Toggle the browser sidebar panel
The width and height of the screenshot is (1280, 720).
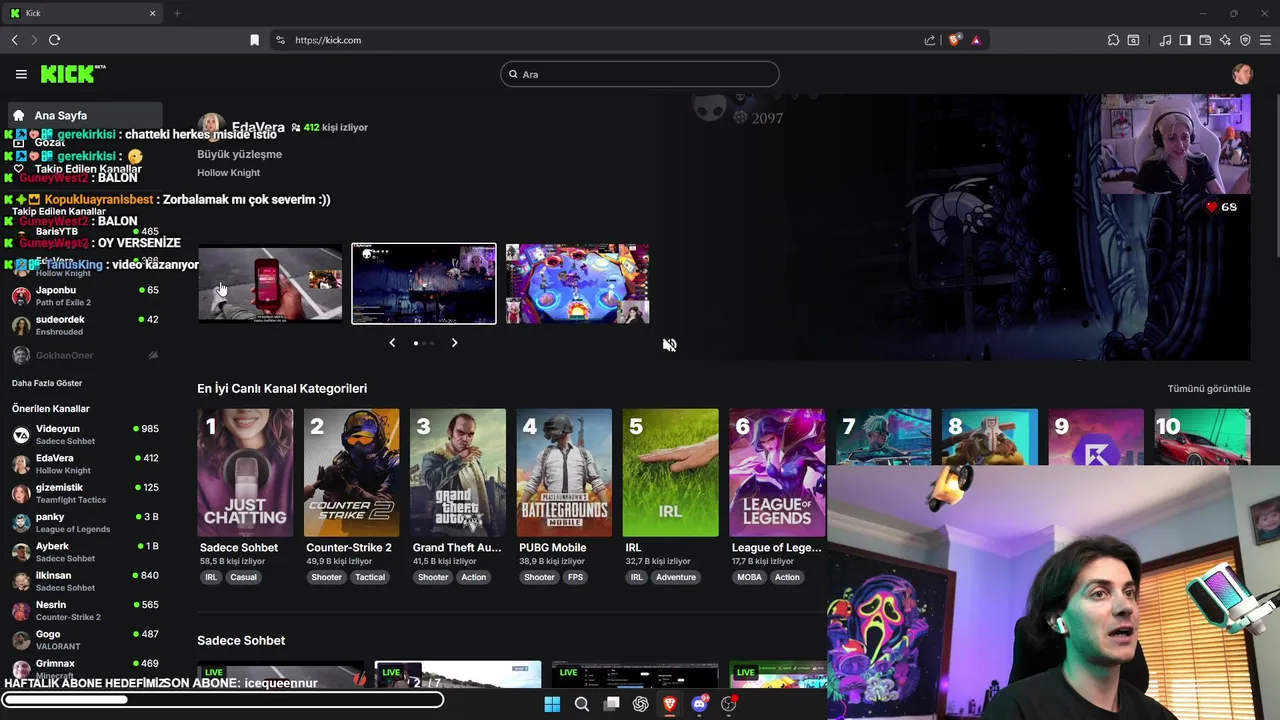coord(1185,40)
